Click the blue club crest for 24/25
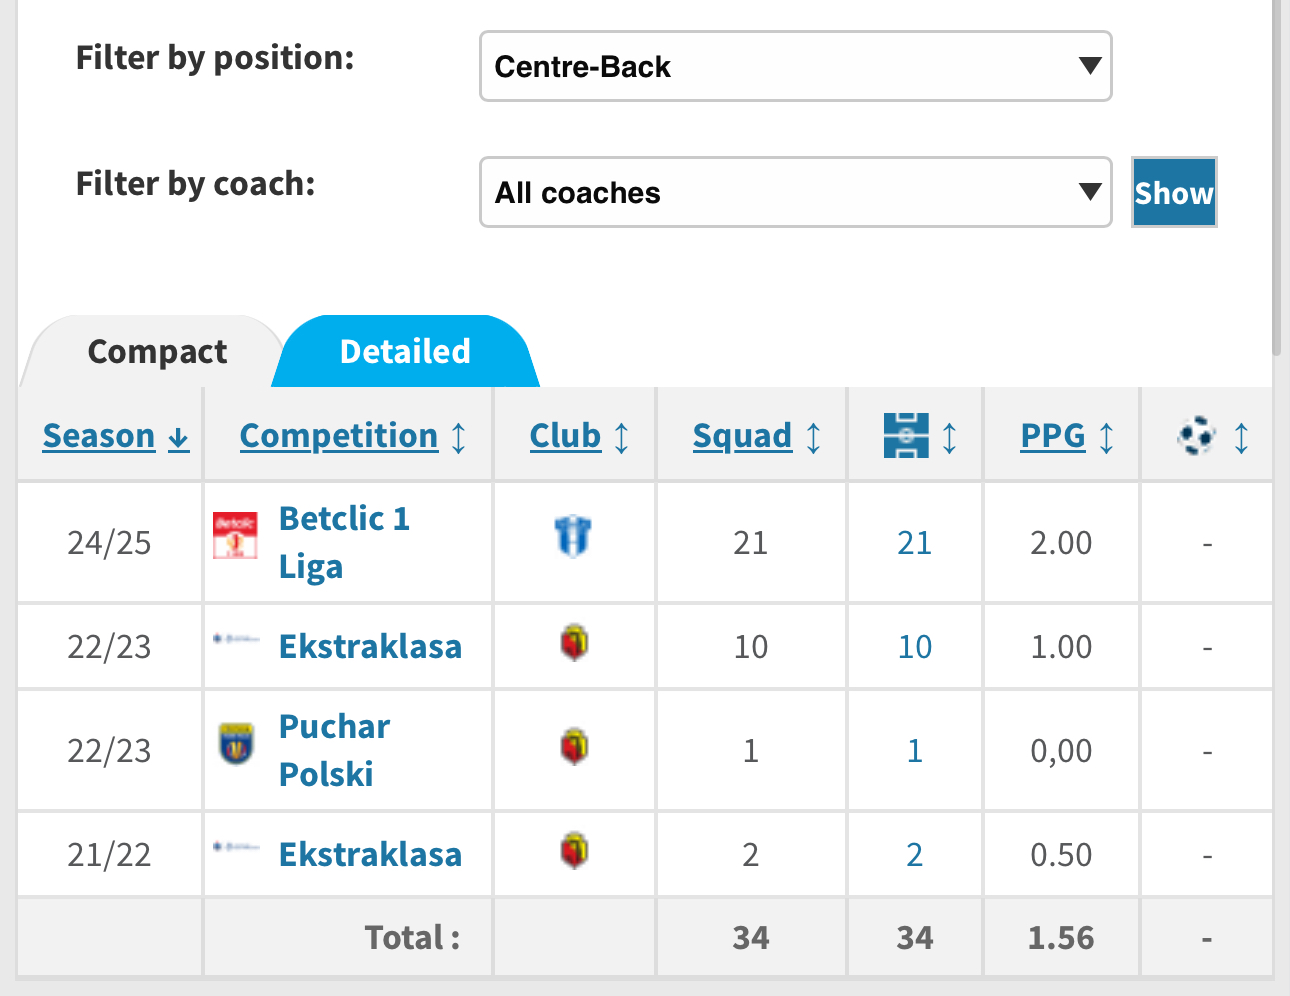1290x996 pixels. [x=573, y=536]
